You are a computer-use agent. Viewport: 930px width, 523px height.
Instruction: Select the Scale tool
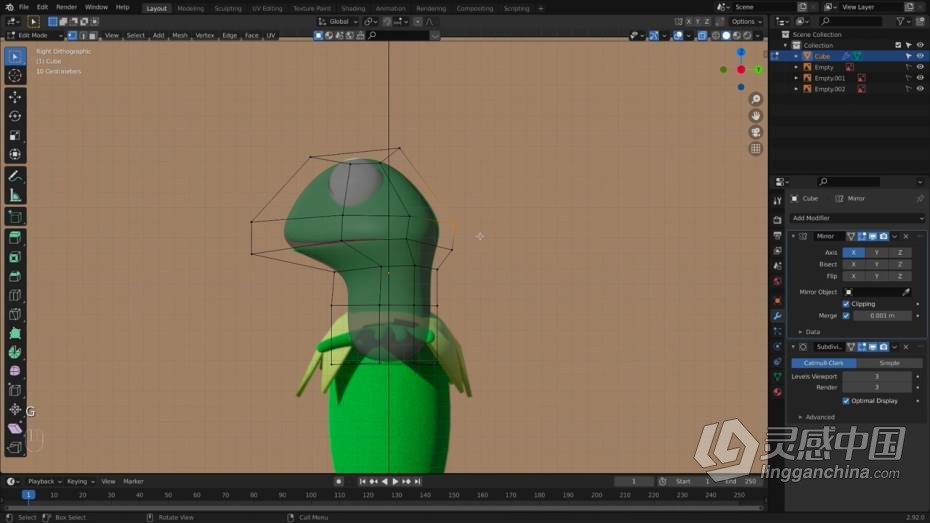[x=15, y=135]
